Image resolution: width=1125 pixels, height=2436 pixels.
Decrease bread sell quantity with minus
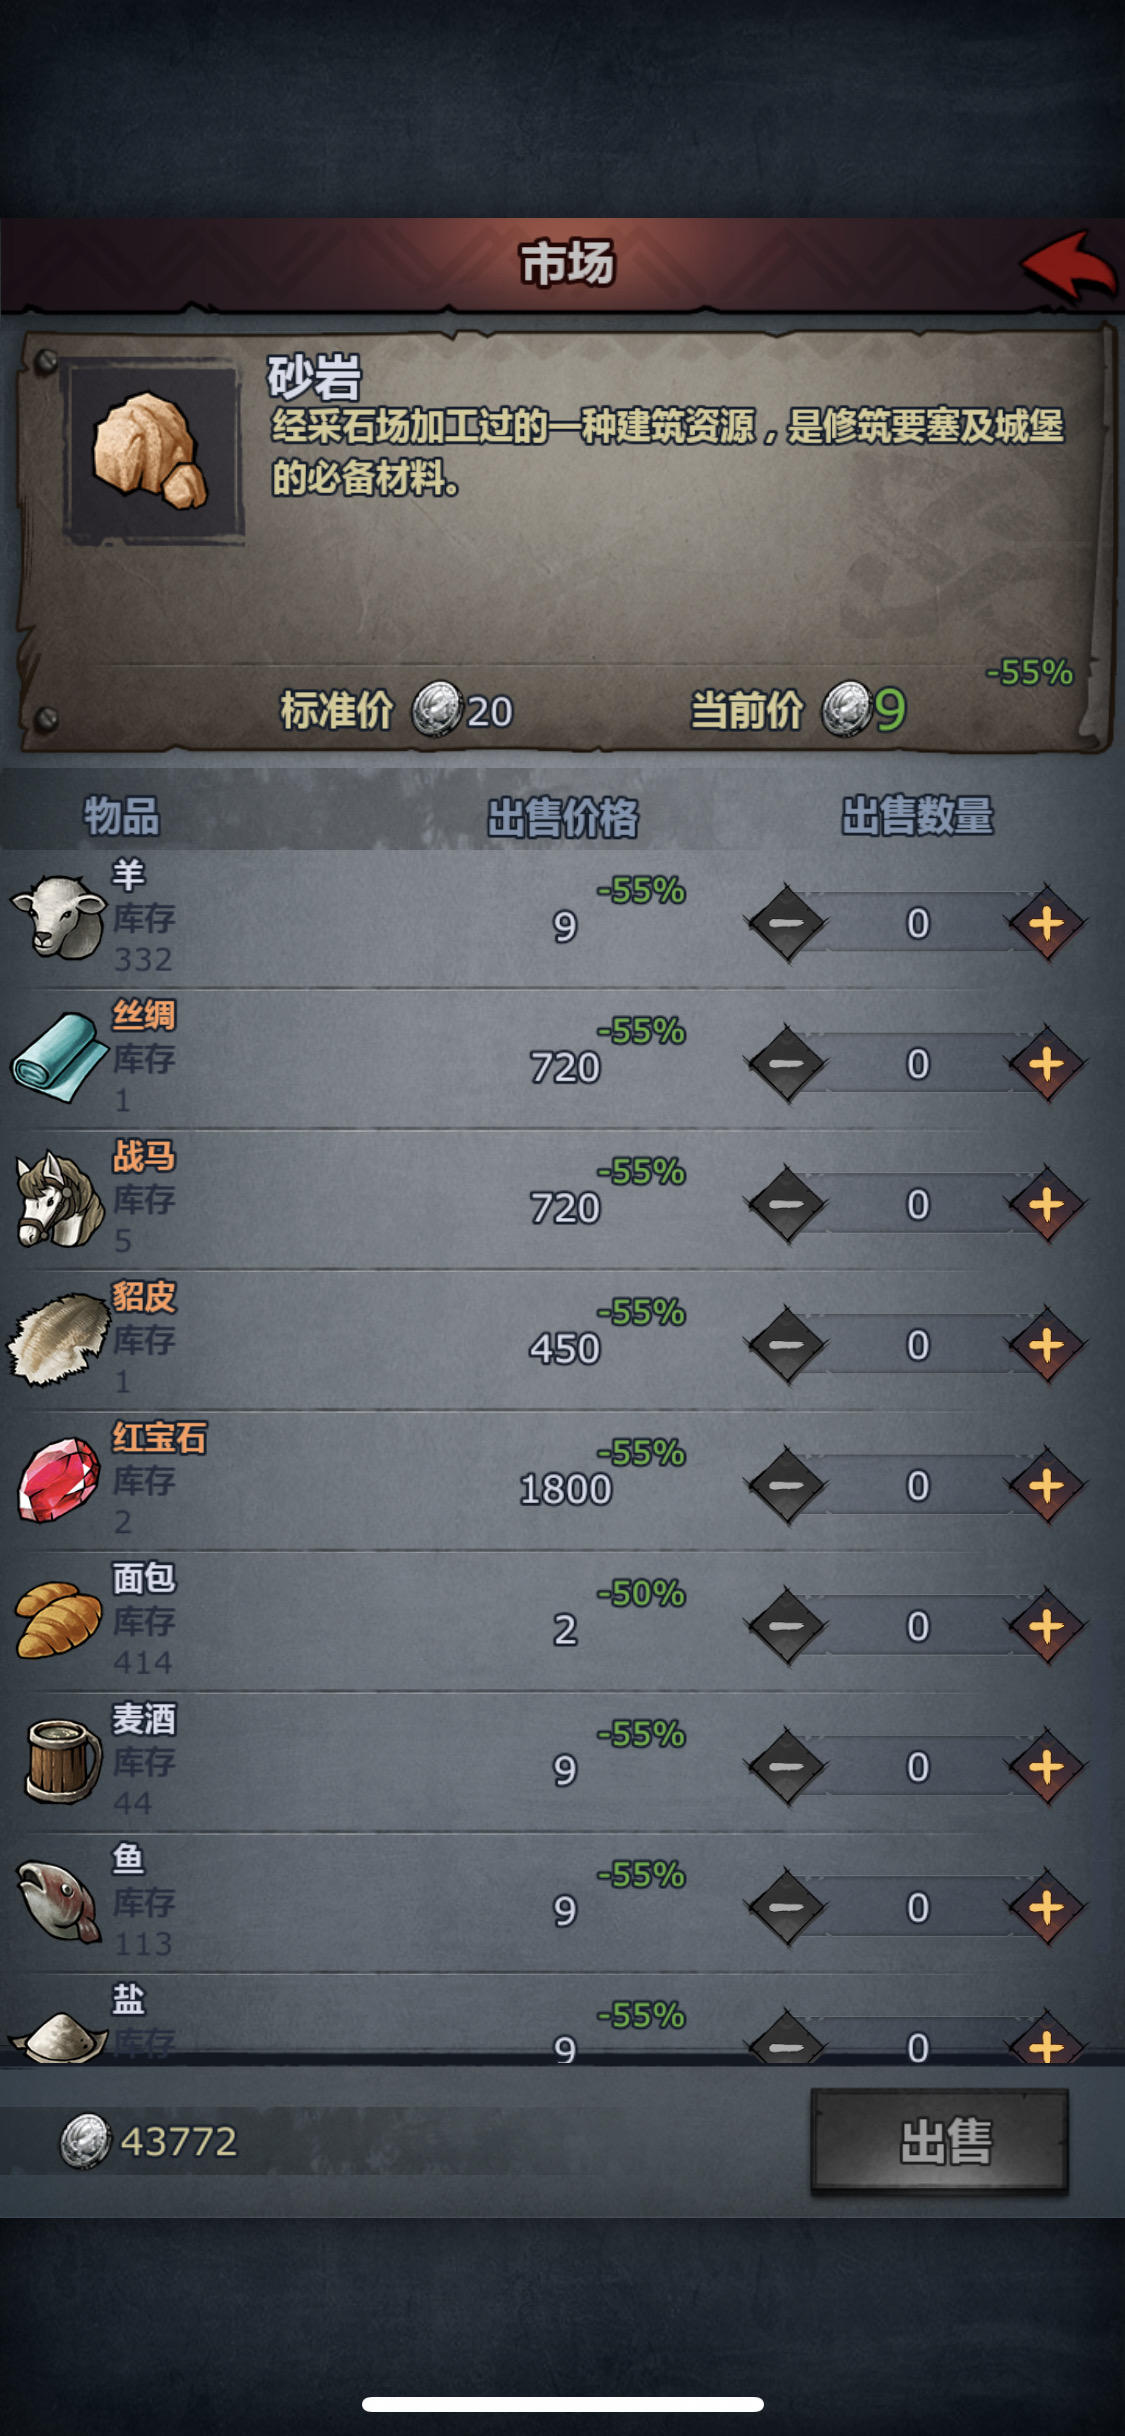pyautogui.click(x=787, y=1627)
